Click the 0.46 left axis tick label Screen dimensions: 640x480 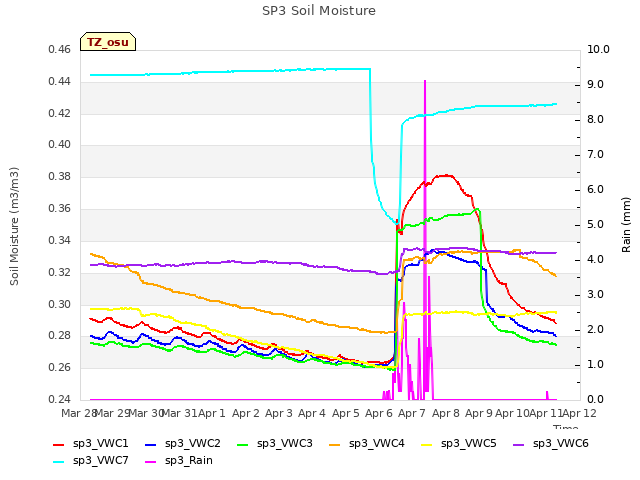pyautogui.click(x=60, y=50)
